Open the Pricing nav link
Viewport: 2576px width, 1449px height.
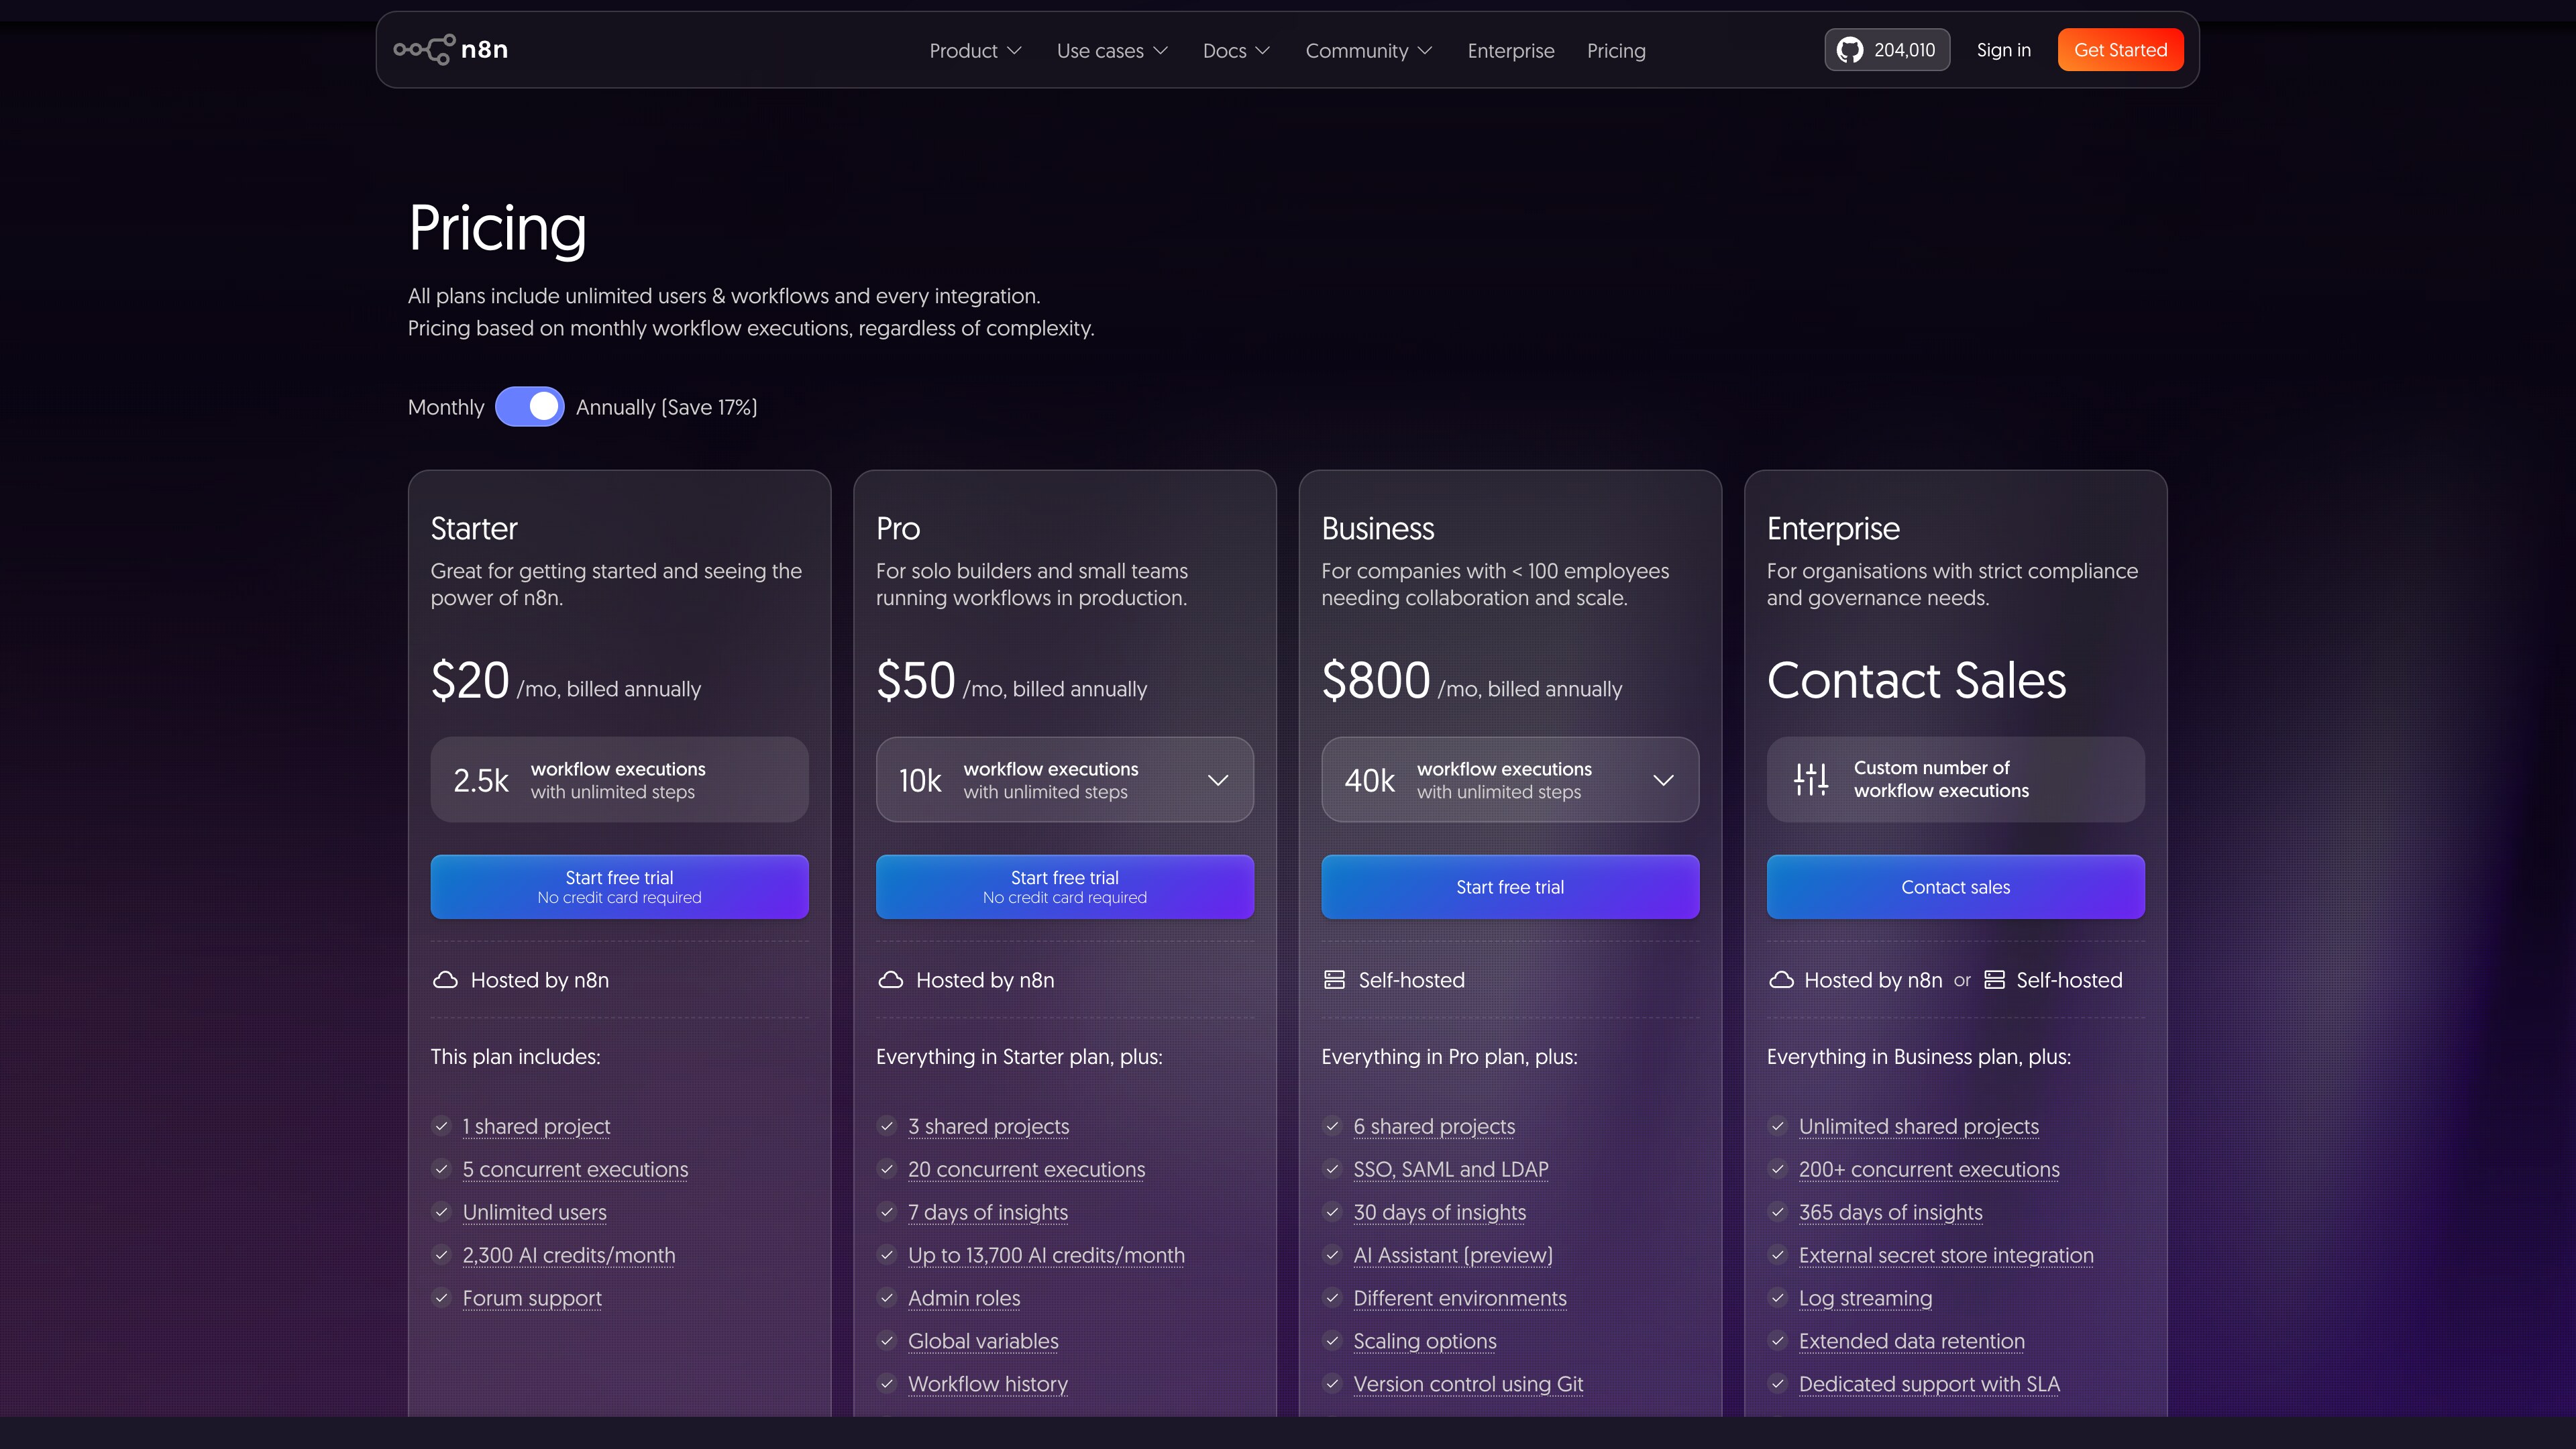[1616, 50]
